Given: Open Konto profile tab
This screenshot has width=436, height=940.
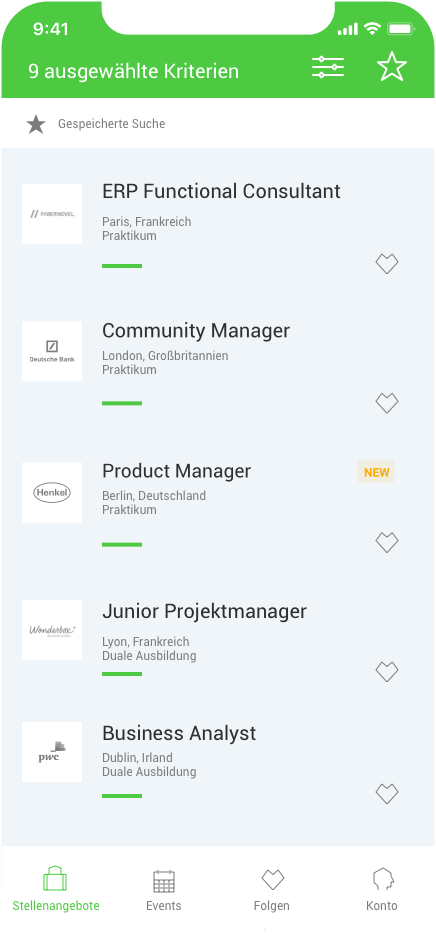Looking at the screenshot, I should click(x=381, y=890).
